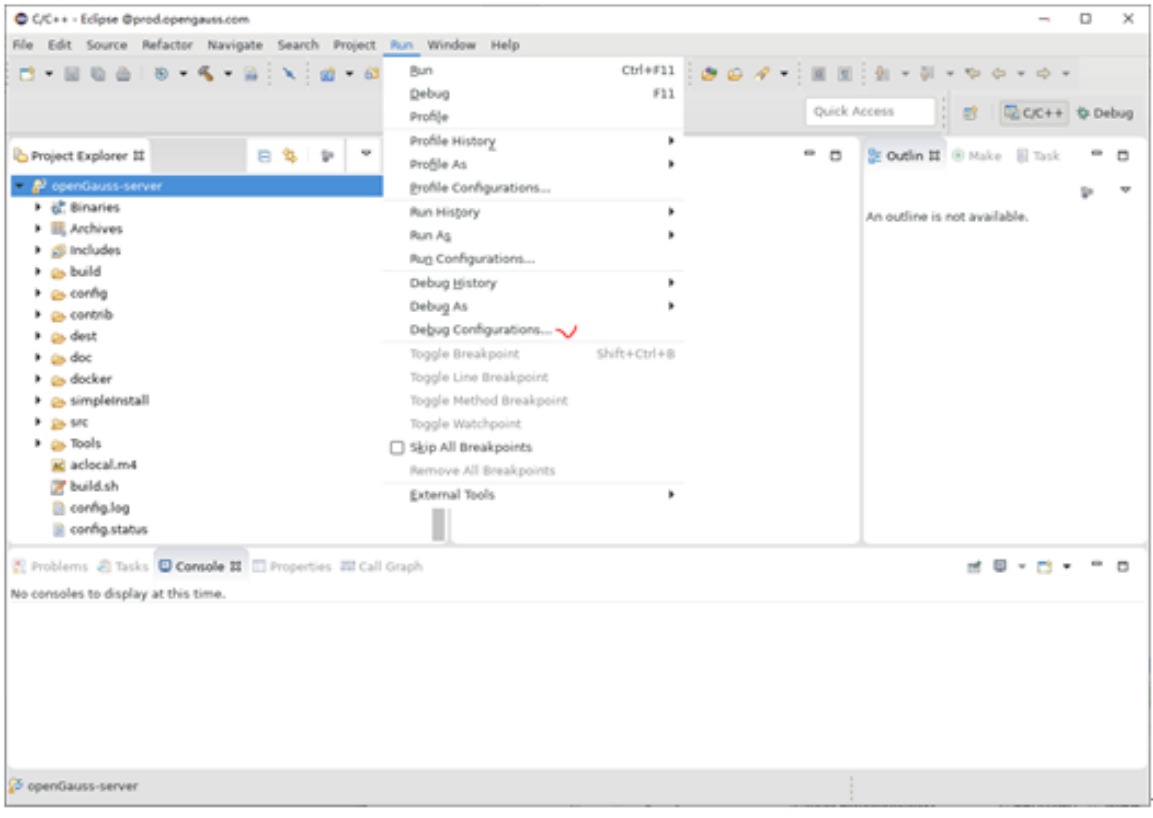The height and width of the screenshot is (818, 1153).
Task: Open the Navigate menu
Action: point(235,45)
